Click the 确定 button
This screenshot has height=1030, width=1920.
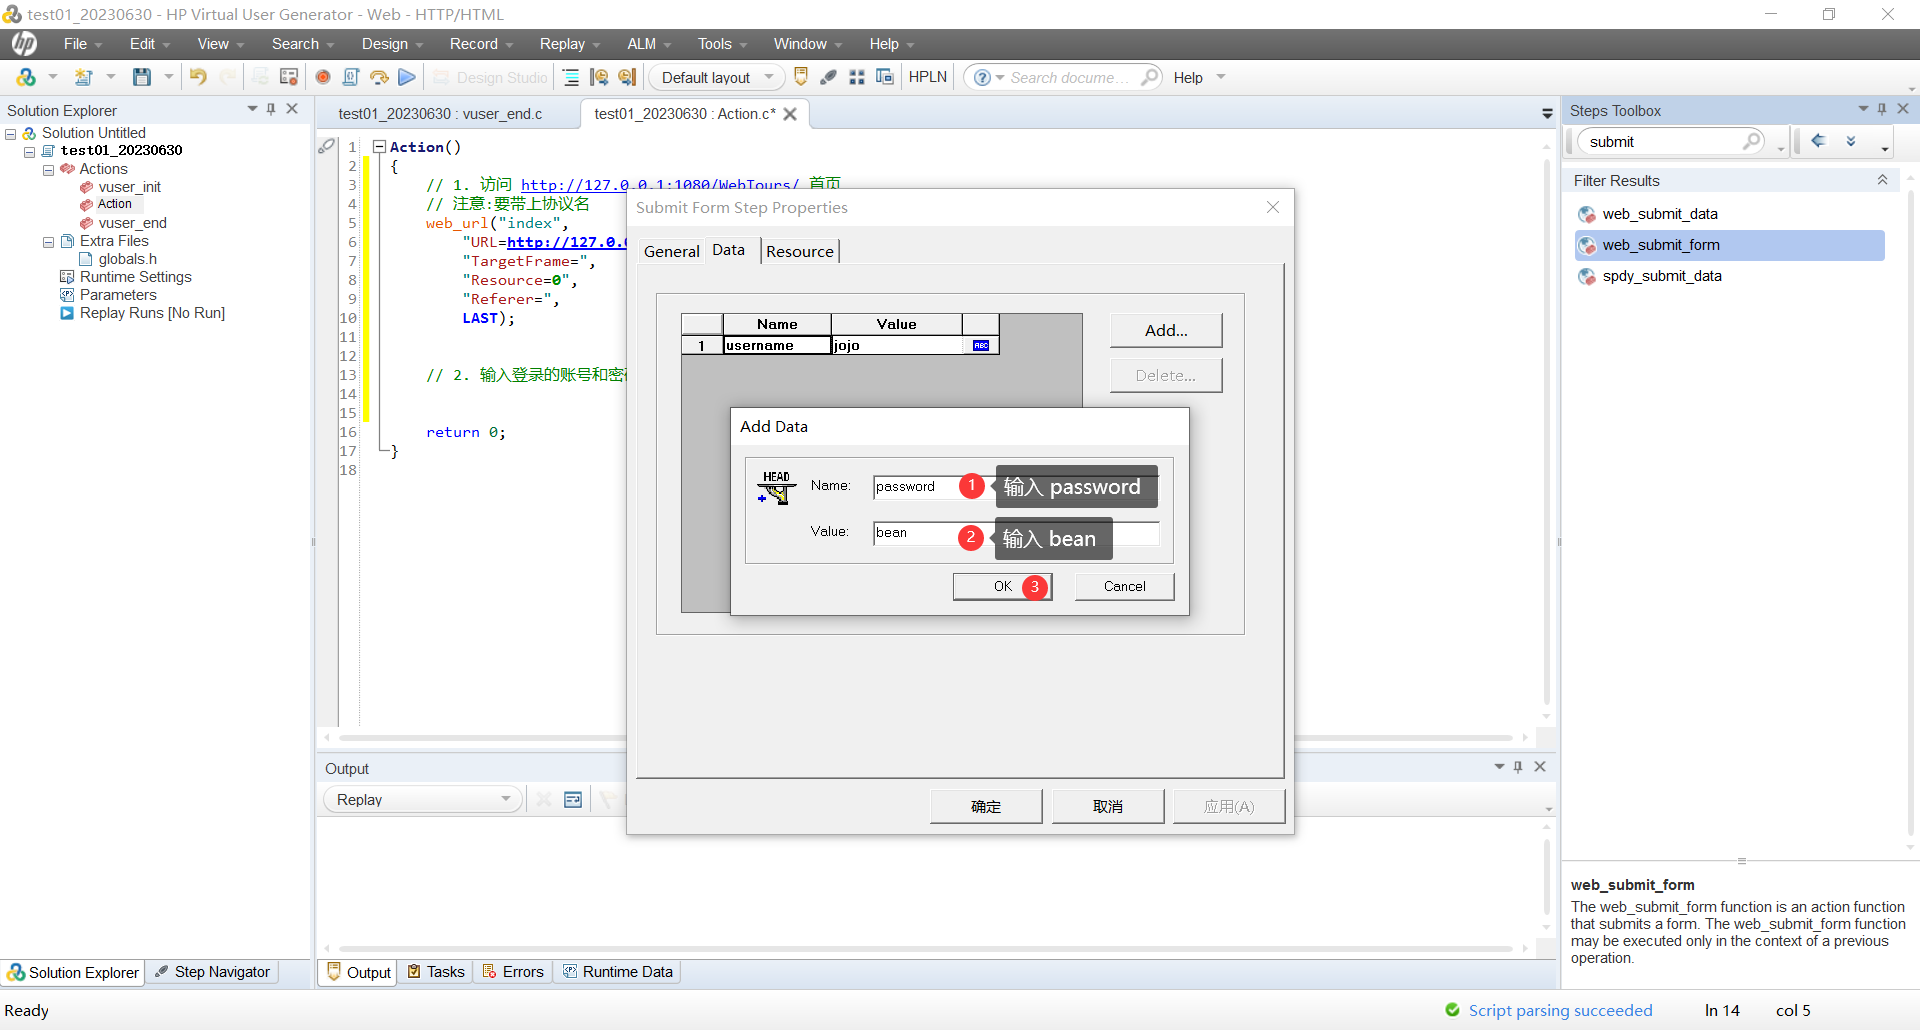pyautogui.click(x=986, y=806)
